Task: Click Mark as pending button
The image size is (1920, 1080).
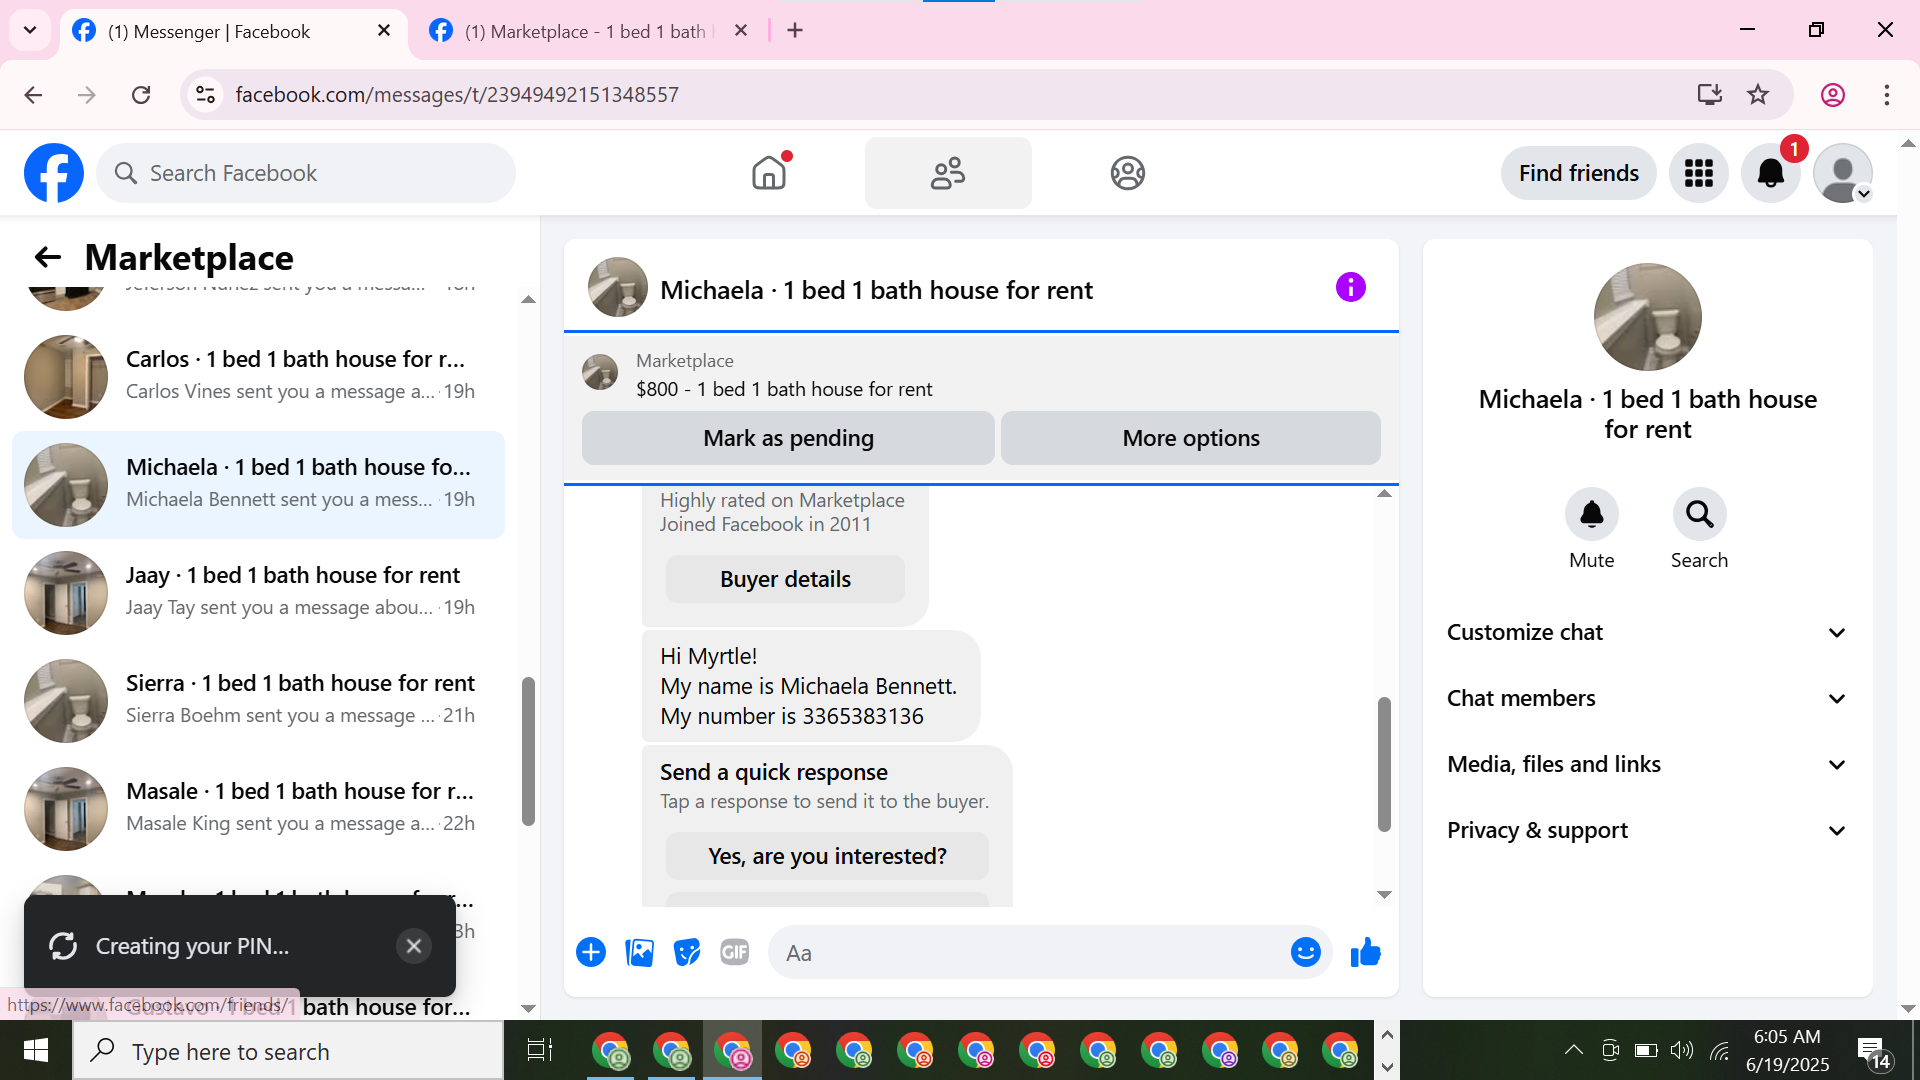Action: click(788, 438)
